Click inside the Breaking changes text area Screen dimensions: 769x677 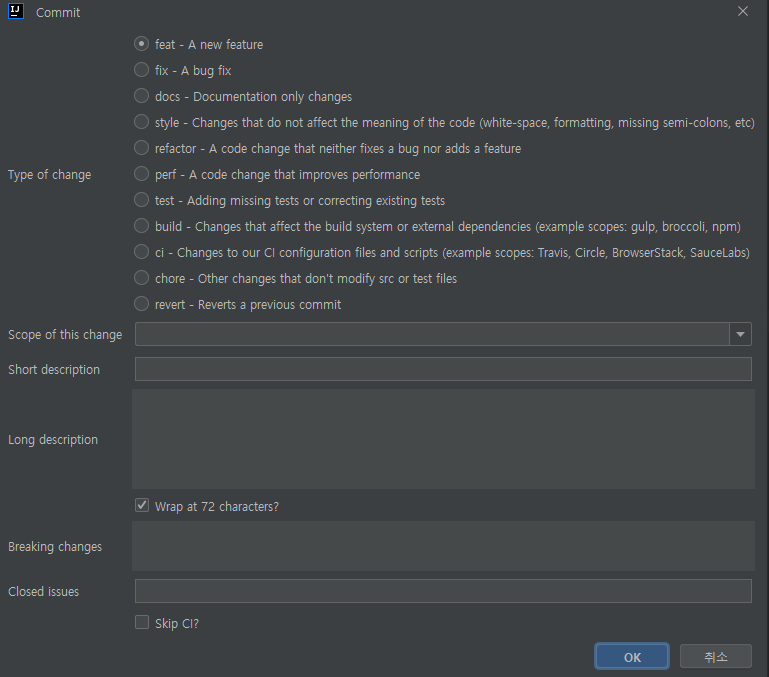(x=443, y=546)
